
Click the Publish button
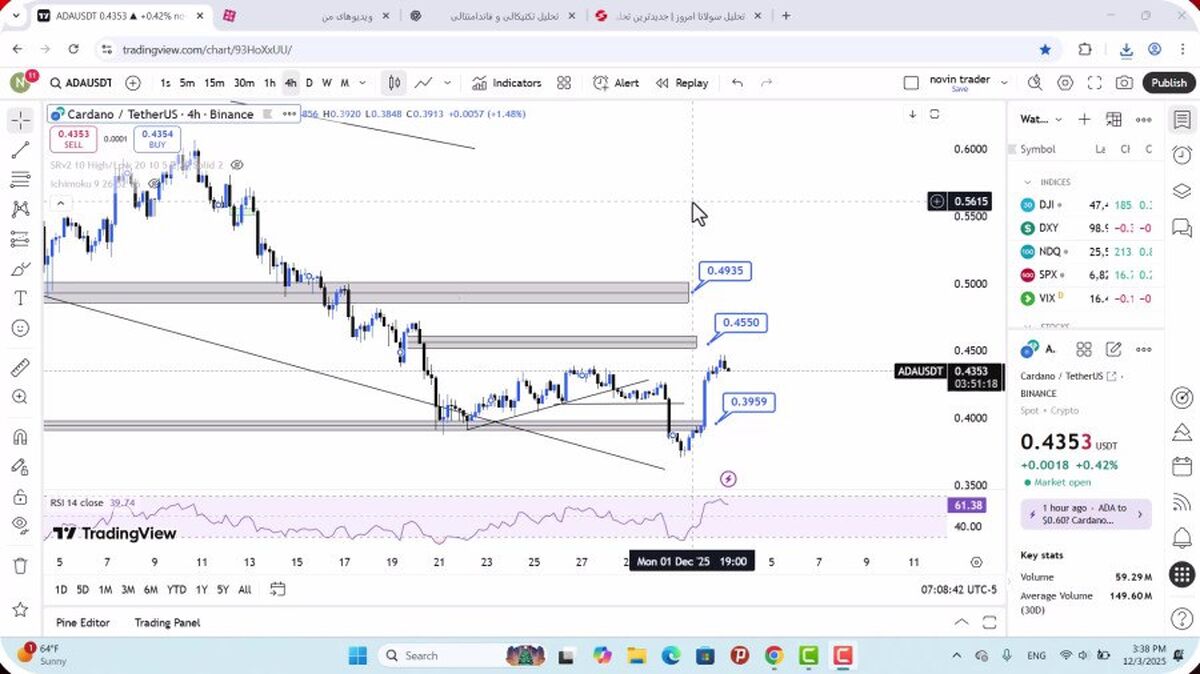click(x=1168, y=83)
